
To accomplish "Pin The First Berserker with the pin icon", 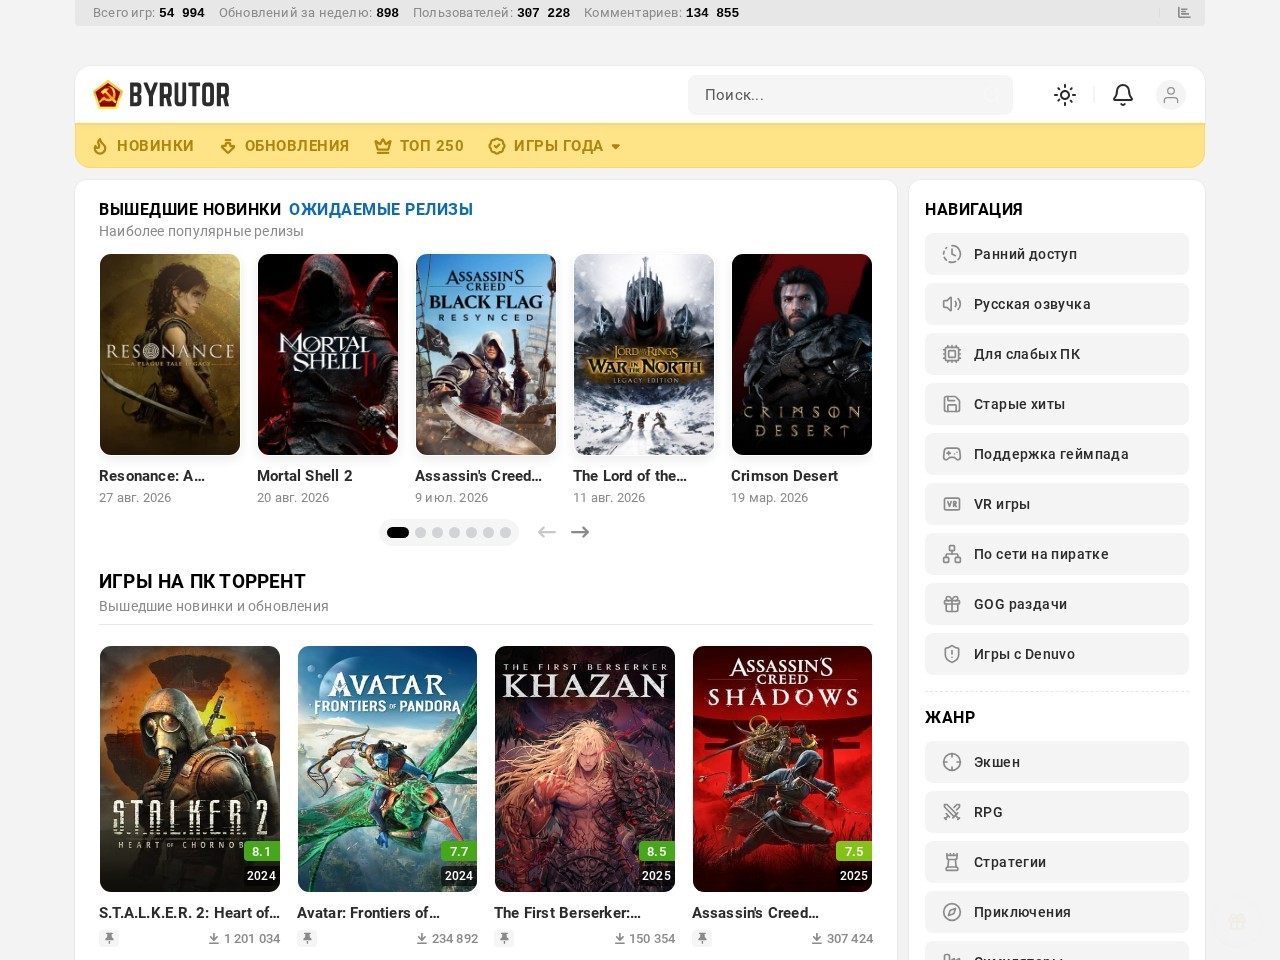I will pos(505,938).
